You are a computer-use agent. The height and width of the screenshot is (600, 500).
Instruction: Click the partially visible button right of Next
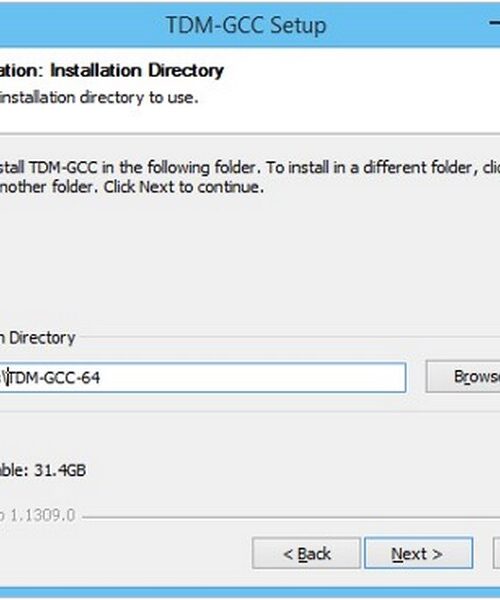point(497,553)
